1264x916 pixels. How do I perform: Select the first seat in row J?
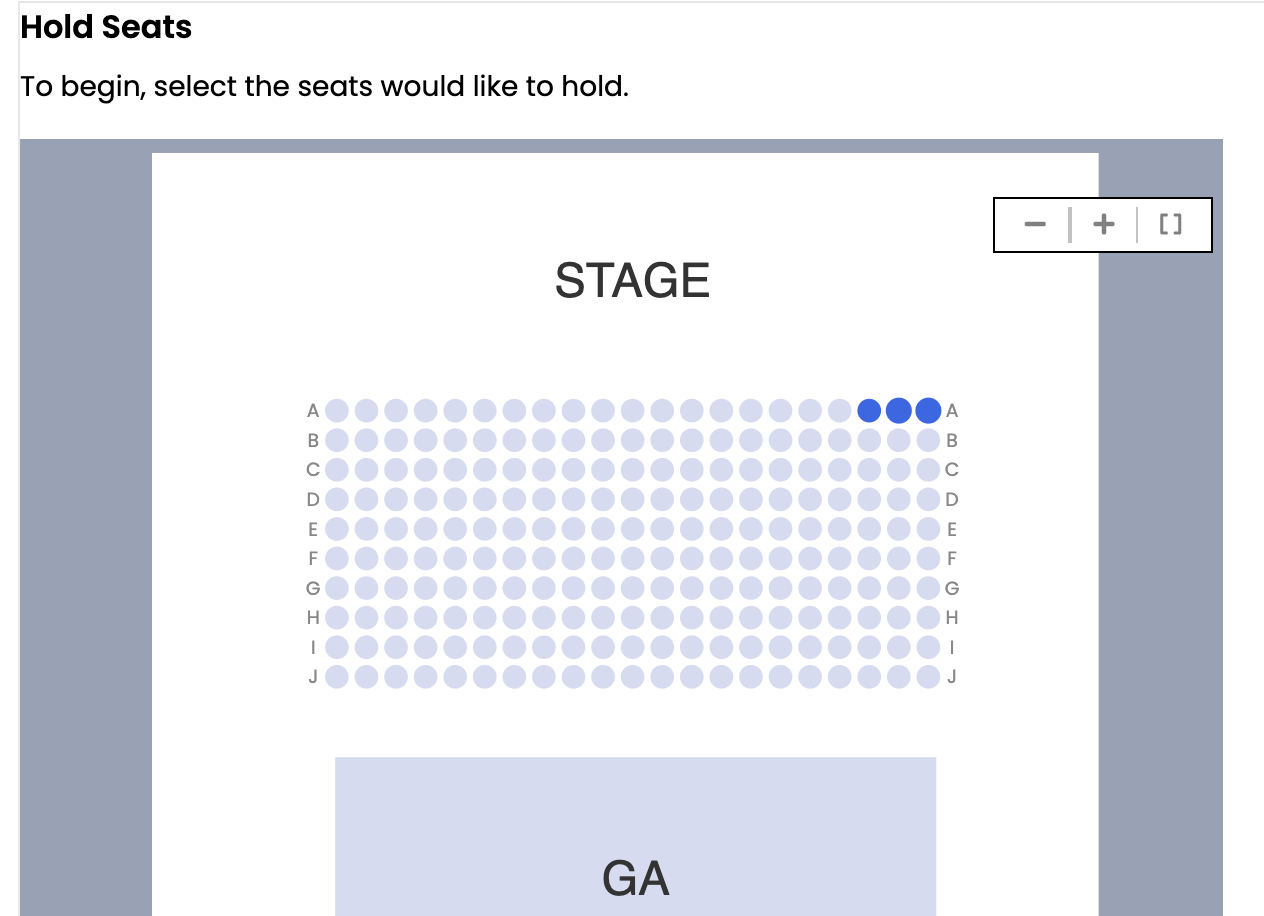click(x=337, y=677)
